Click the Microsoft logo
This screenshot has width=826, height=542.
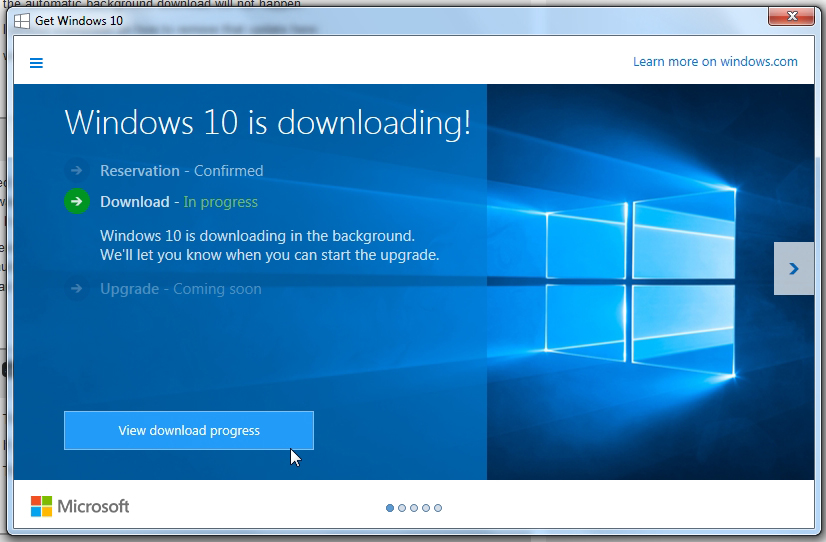(x=80, y=506)
